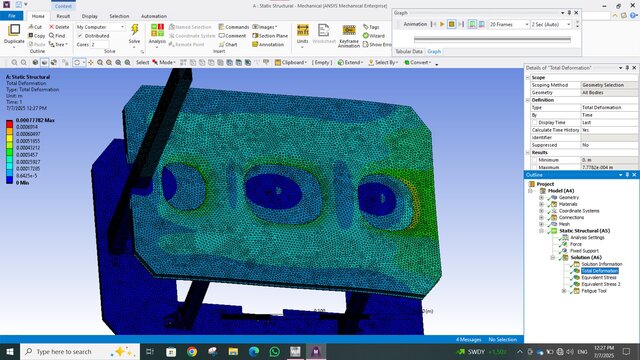640x360 pixels.
Task: Open the Mode dropdown
Action: [164, 62]
